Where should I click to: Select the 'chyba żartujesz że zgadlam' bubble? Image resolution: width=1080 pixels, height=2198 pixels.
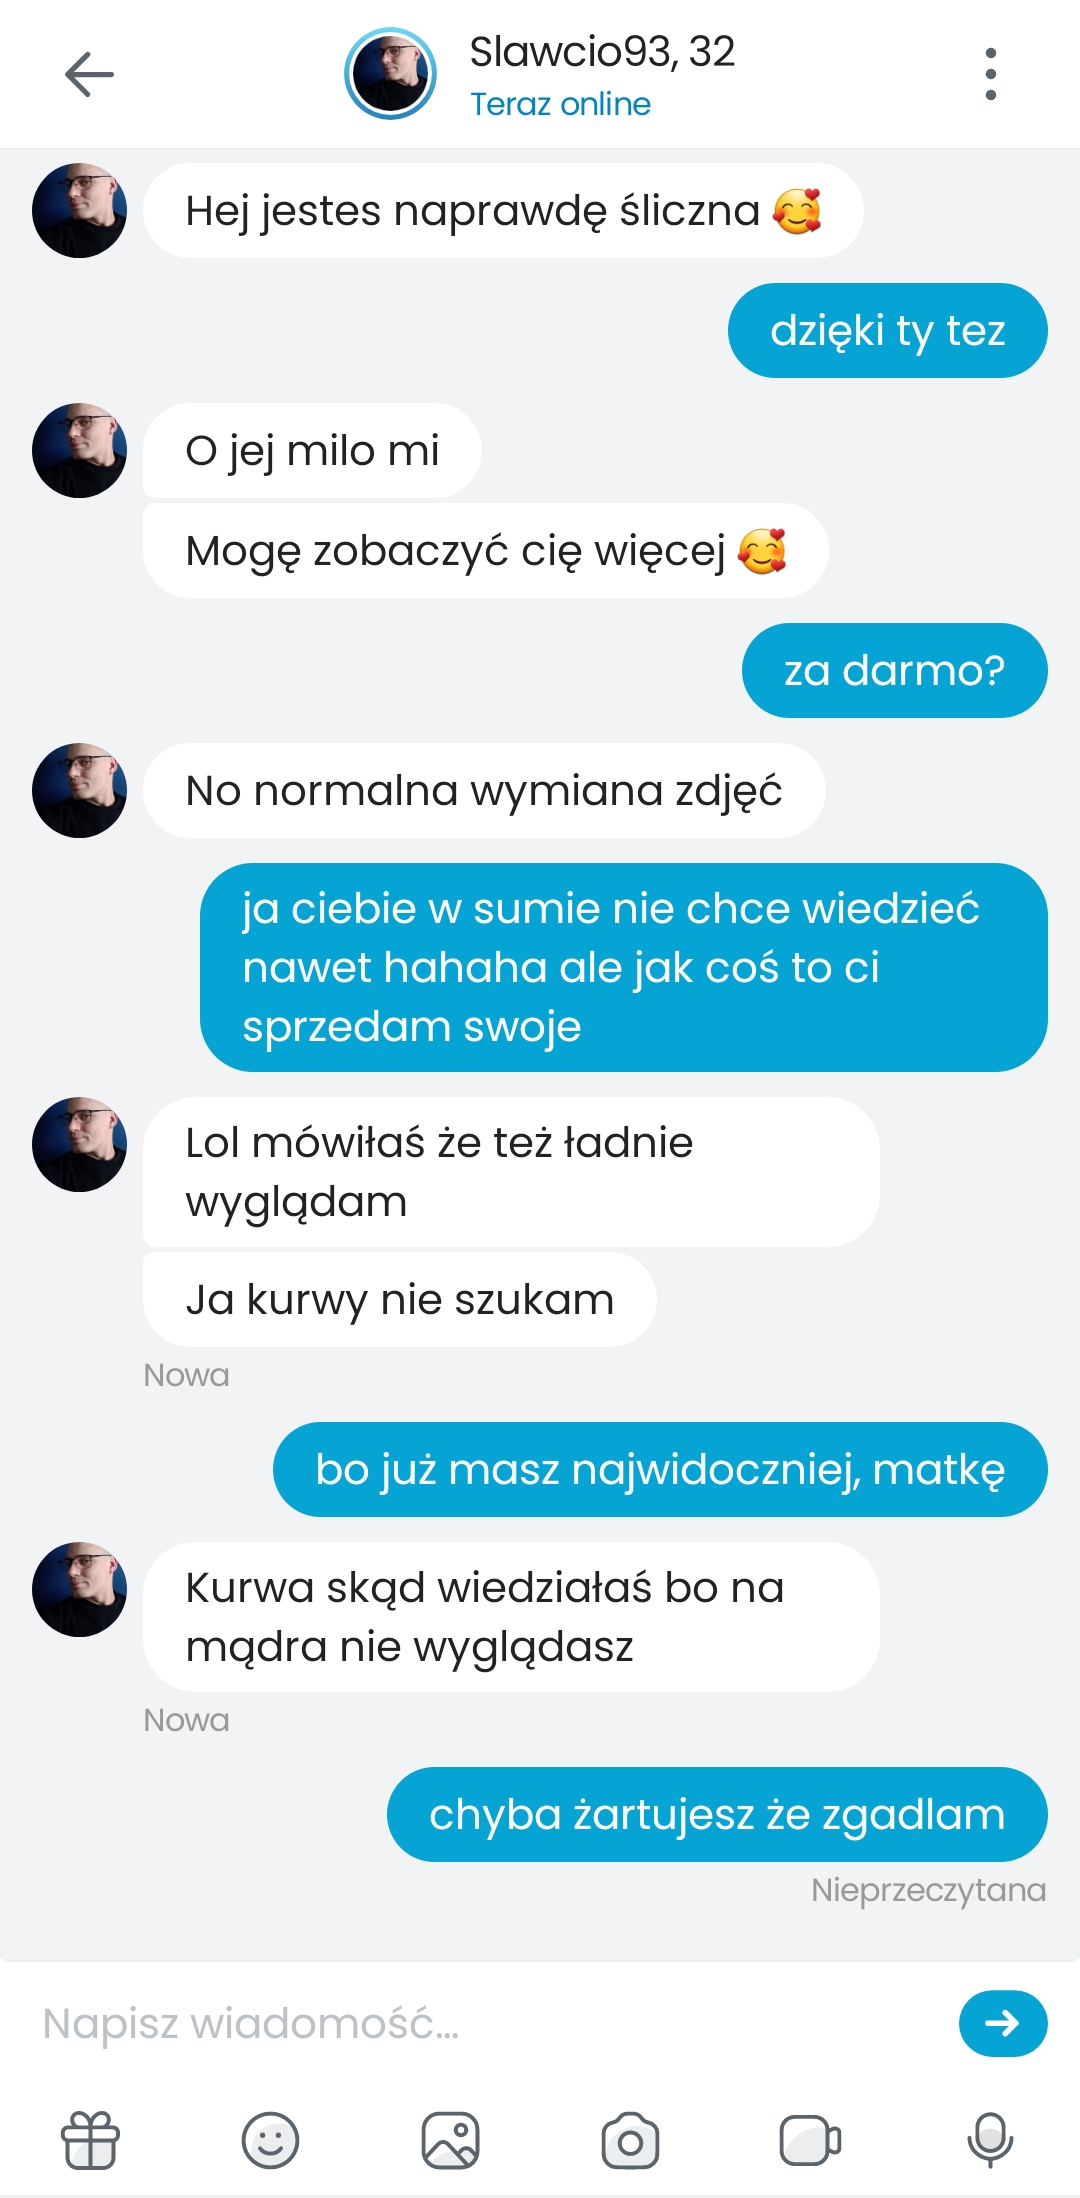[x=717, y=1814]
